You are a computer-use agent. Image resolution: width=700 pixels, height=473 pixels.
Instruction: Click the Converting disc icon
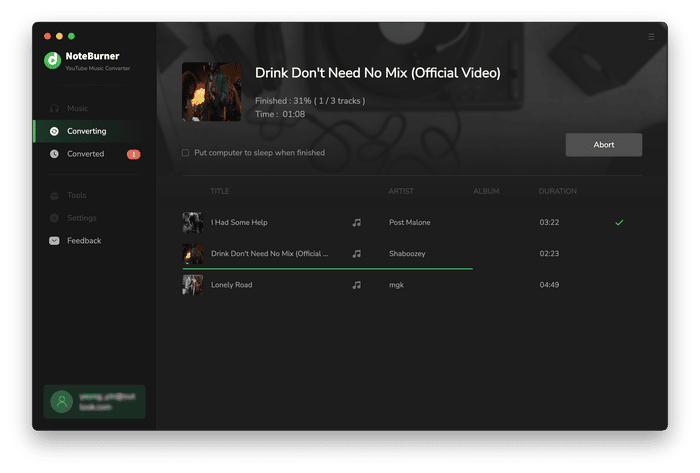tap(54, 131)
